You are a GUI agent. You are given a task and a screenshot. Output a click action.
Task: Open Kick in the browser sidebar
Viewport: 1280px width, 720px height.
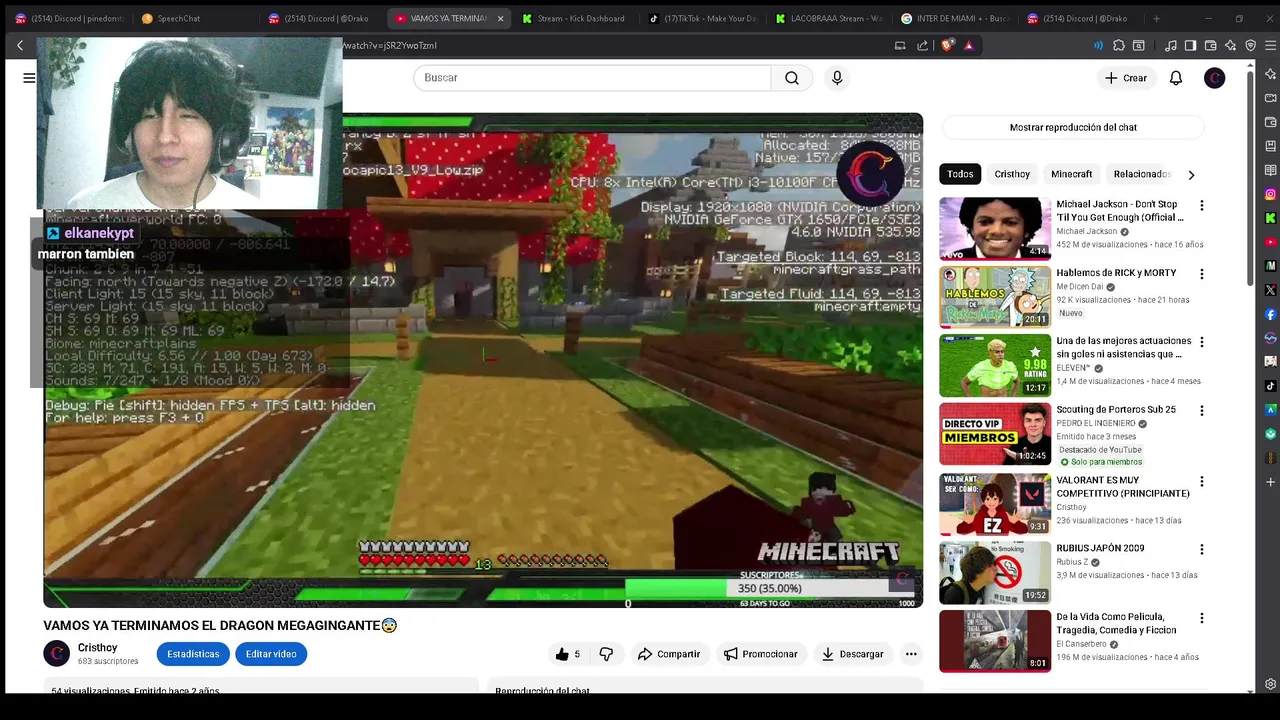click(x=1271, y=218)
